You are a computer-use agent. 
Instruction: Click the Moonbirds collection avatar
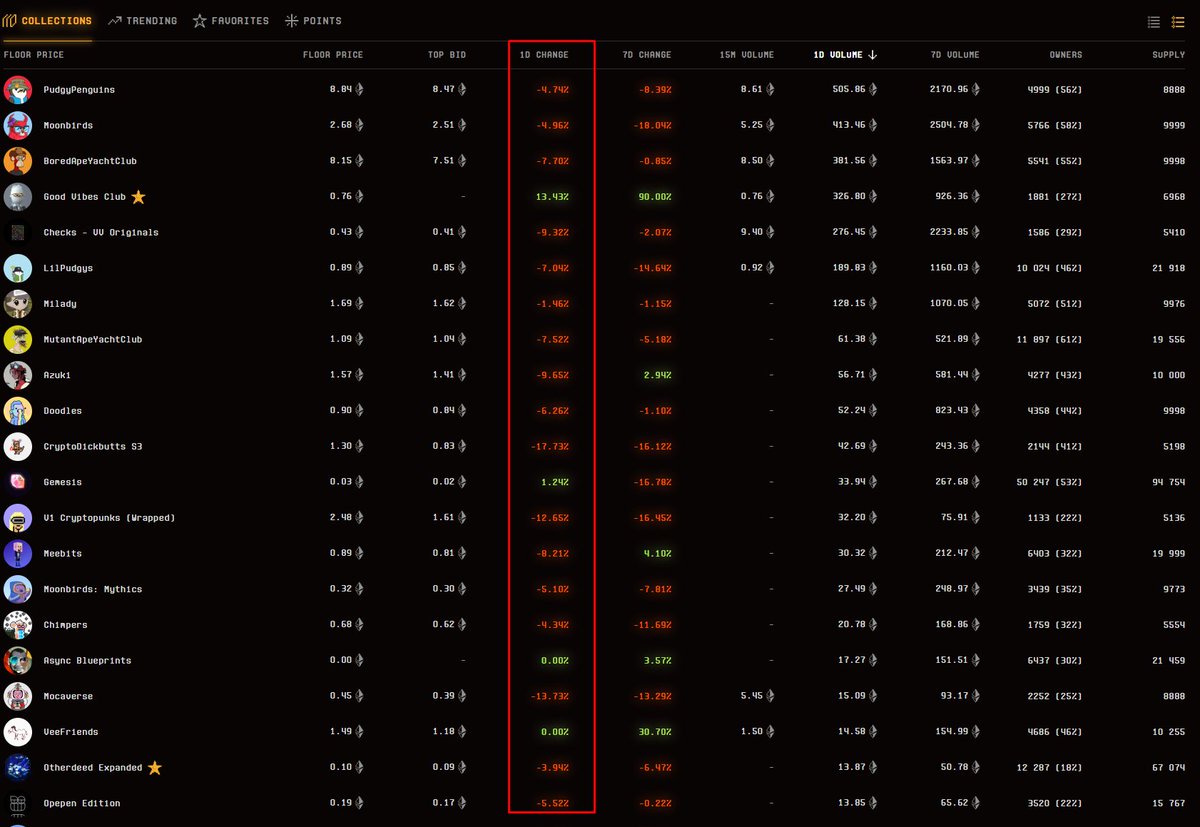(18, 125)
